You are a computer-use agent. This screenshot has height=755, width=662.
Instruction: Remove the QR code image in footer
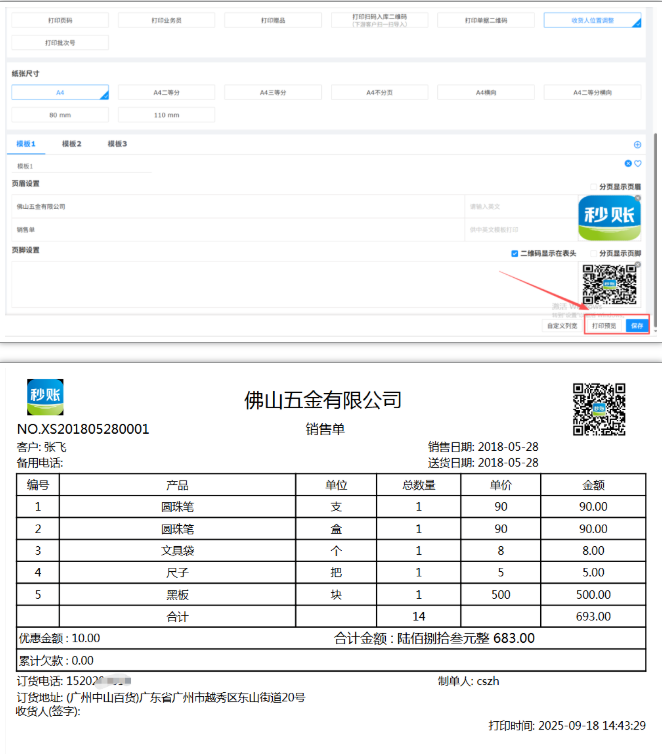coord(637,265)
